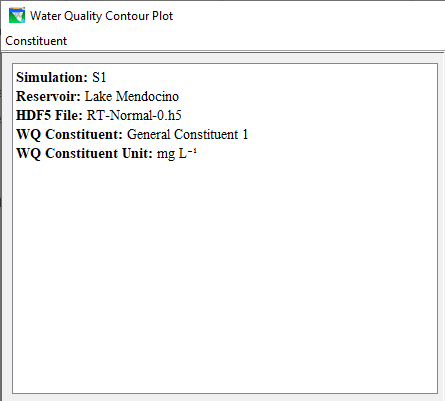Click the word Mendocino
The height and width of the screenshot is (401, 445).
(x=147, y=96)
